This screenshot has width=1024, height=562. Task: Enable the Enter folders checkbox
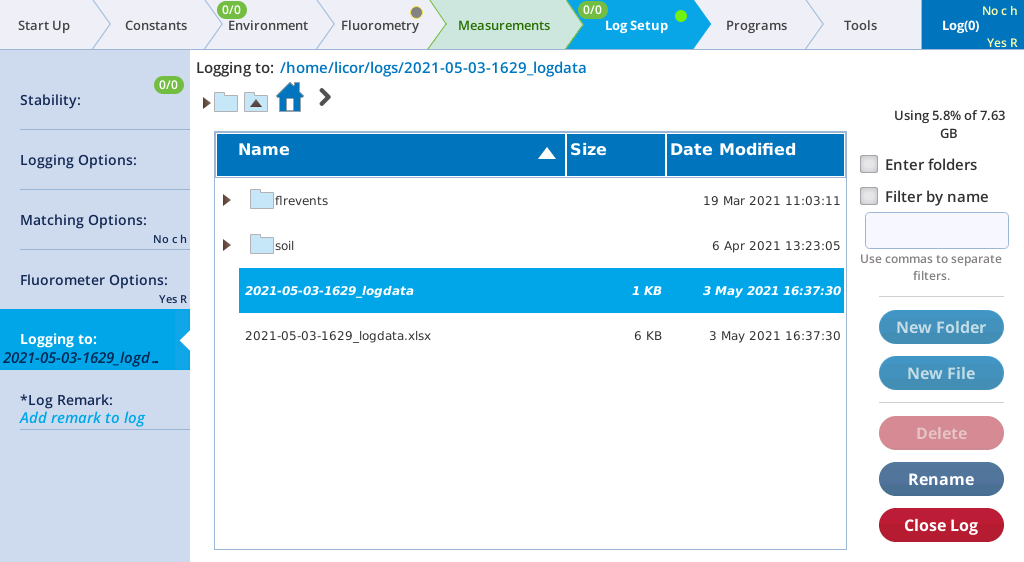869,164
